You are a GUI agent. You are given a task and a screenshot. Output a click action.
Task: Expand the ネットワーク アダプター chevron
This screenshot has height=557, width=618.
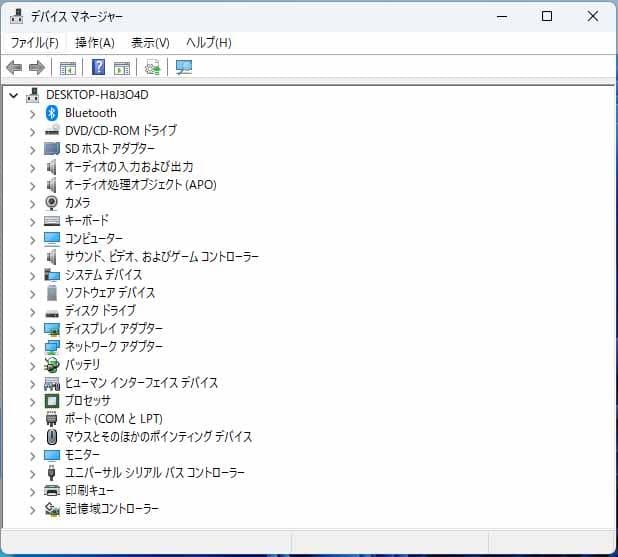[x=33, y=348]
